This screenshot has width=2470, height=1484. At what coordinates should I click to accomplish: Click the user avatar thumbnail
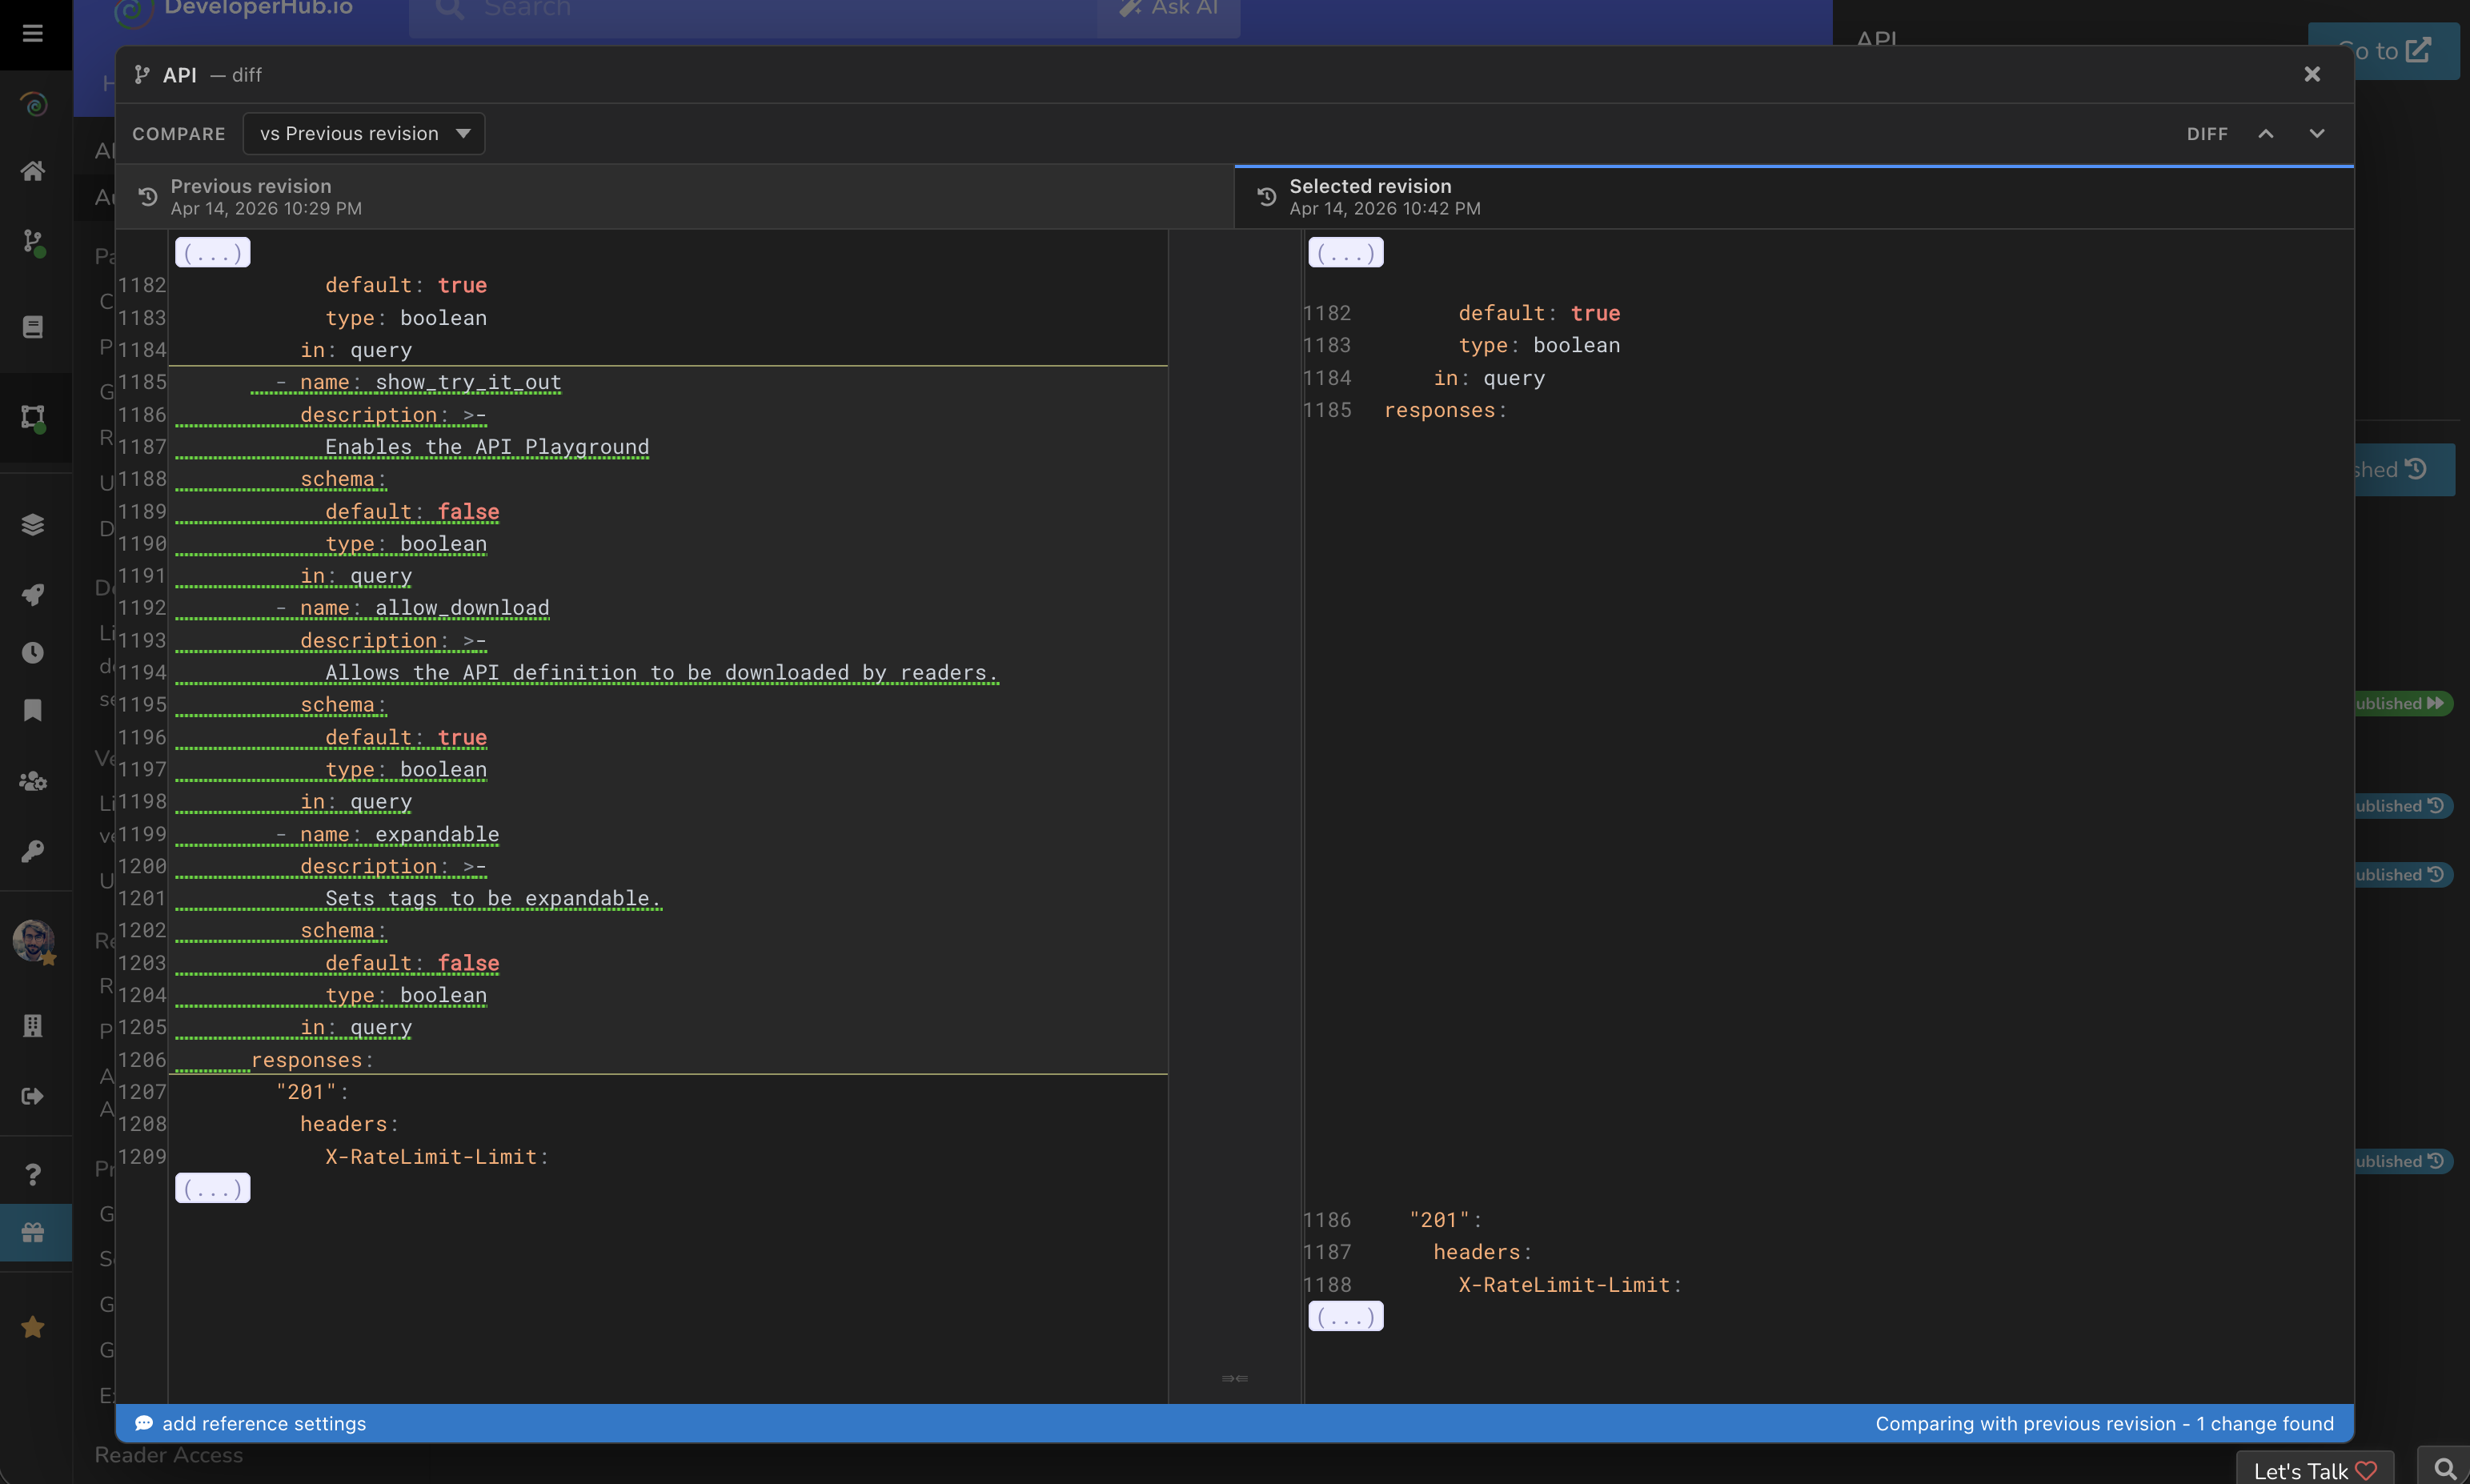point(33,940)
